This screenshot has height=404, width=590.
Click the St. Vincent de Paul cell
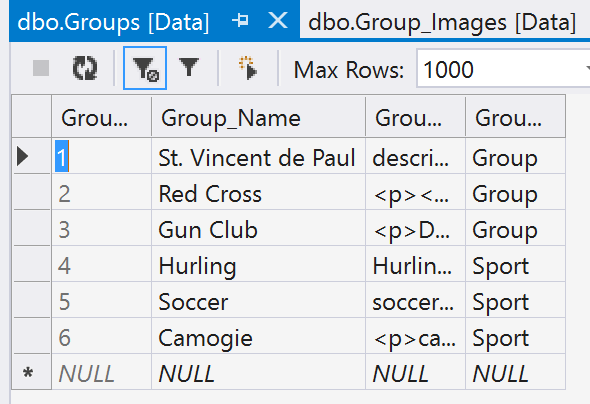point(258,156)
